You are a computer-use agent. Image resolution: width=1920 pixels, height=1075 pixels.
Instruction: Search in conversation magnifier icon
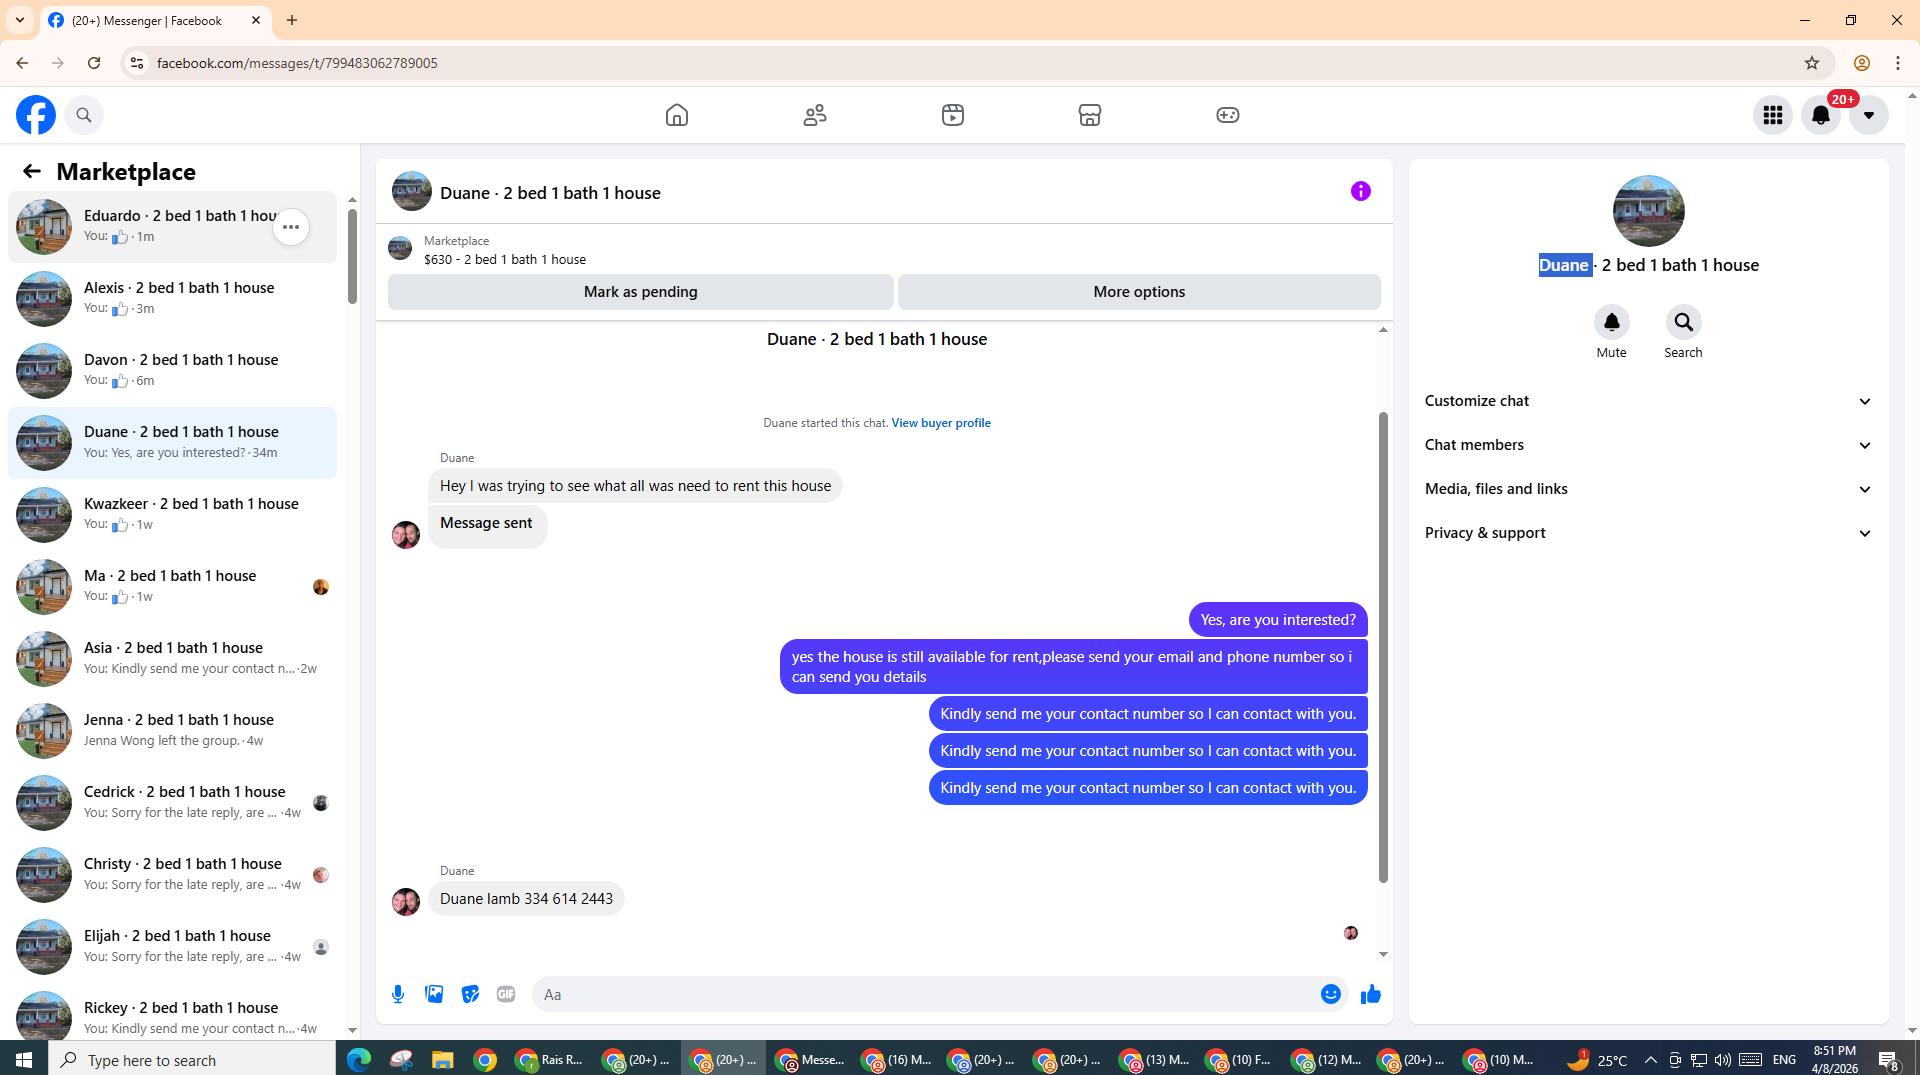pyautogui.click(x=1683, y=322)
